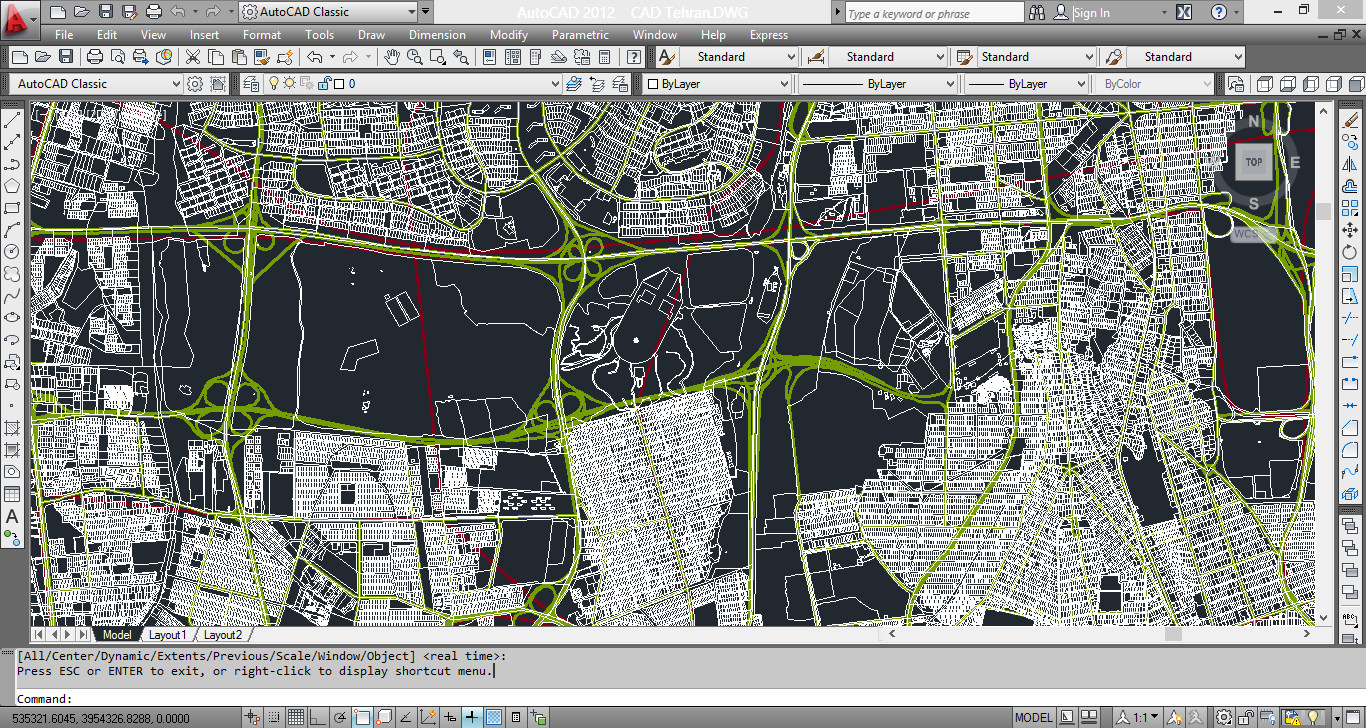Select the Text tool letter A
Image resolution: width=1366 pixels, height=728 pixels.
tap(13, 517)
